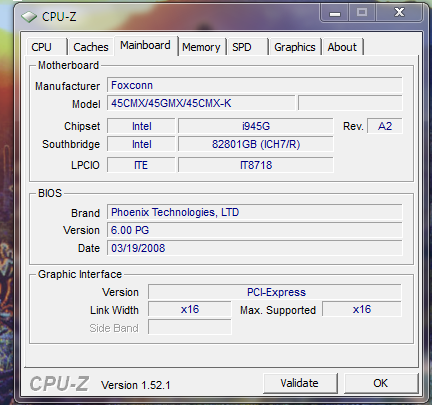The width and height of the screenshot is (435, 408).
Task: Click the Manufacturer label
Action: 67,86
